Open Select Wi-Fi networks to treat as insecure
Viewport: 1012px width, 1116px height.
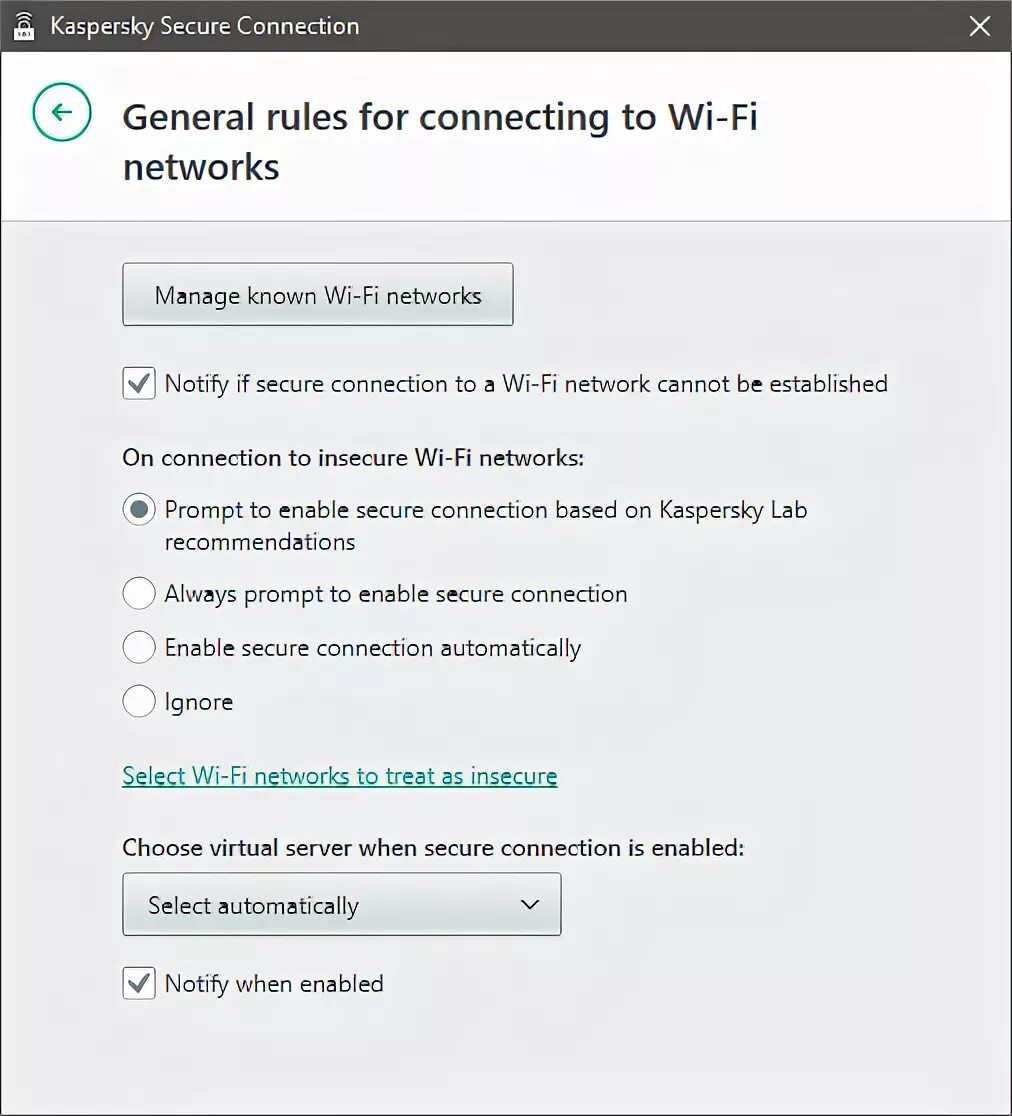pyautogui.click(x=339, y=776)
